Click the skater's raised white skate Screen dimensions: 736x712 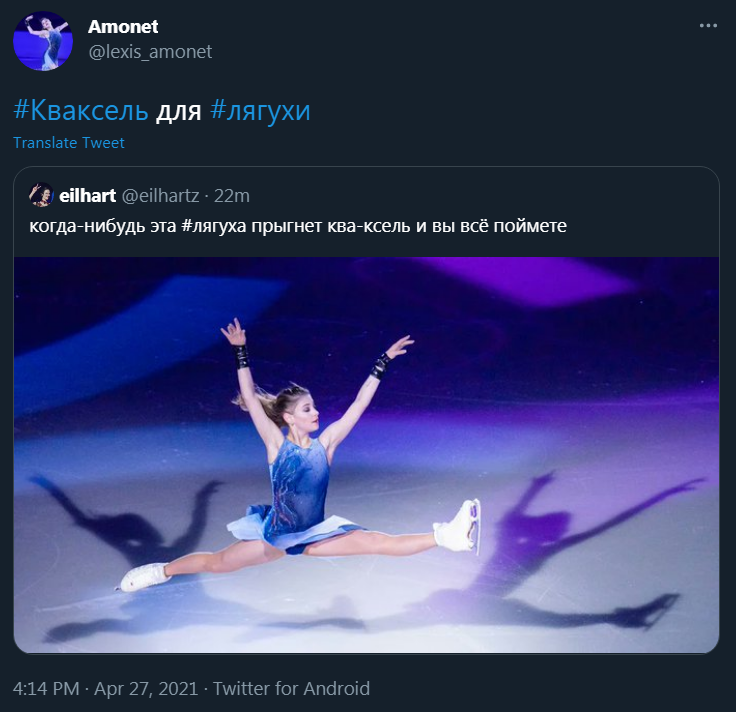(460, 524)
